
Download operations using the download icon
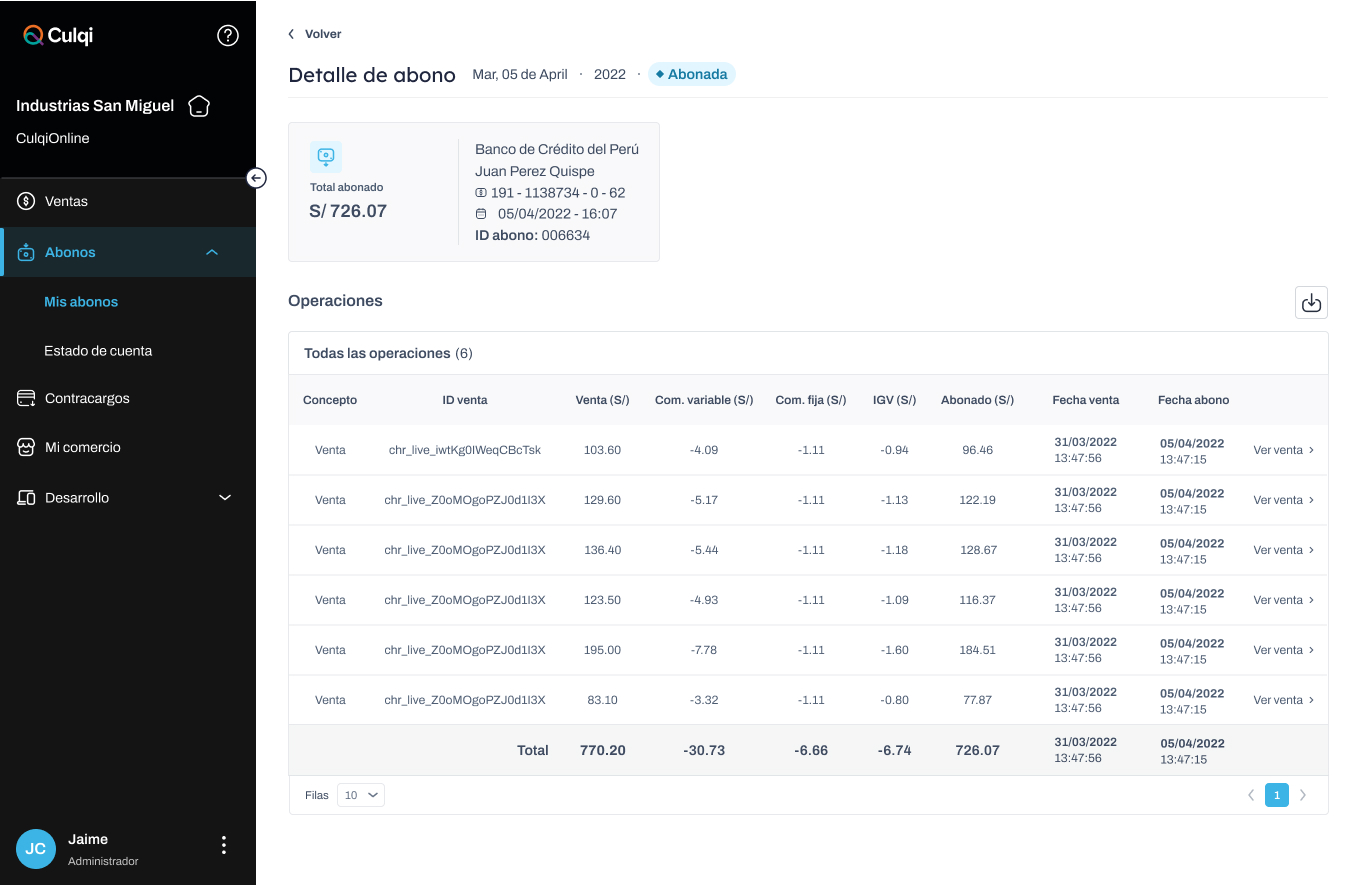tap(1311, 302)
